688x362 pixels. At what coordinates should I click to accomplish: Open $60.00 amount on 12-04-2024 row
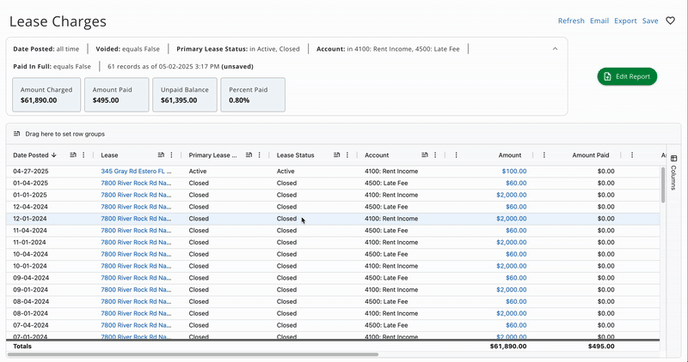(x=516, y=207)
